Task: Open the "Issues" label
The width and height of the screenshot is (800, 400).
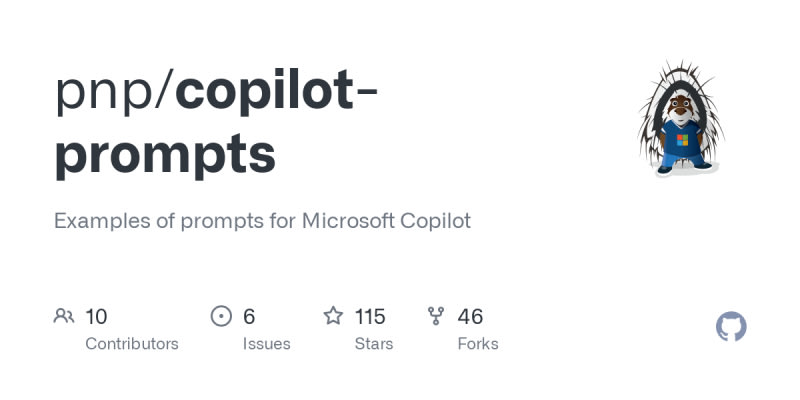Action: pyautogui.click(x=266, y=344)
